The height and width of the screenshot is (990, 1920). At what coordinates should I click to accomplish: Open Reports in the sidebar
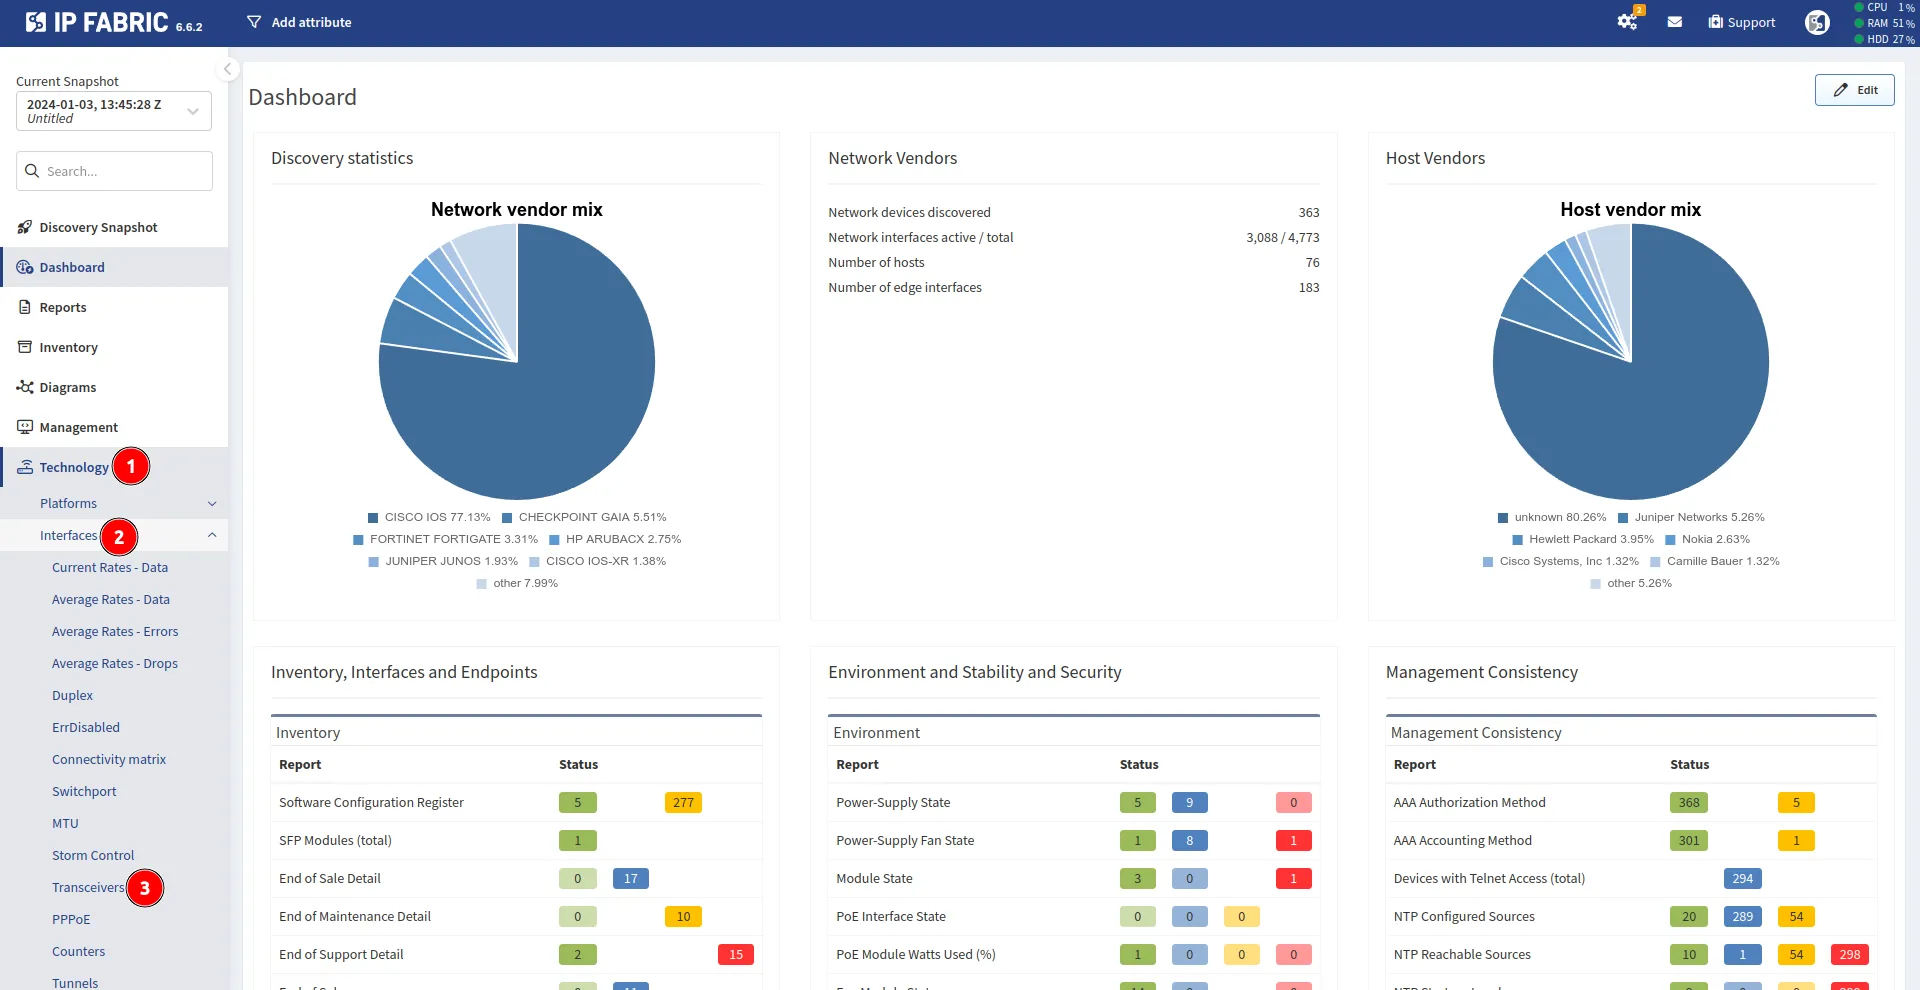pos(63,307)
